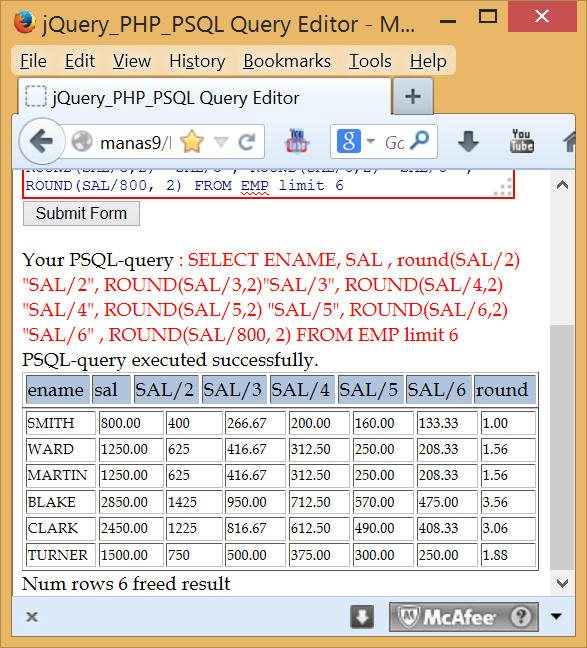The image size is (587, 648).
Task: Click the search magnifier icon
Action: 420,141
